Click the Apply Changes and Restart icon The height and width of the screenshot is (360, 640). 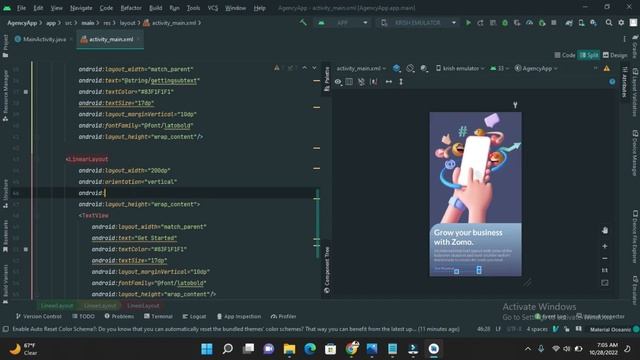coord(480,23)
